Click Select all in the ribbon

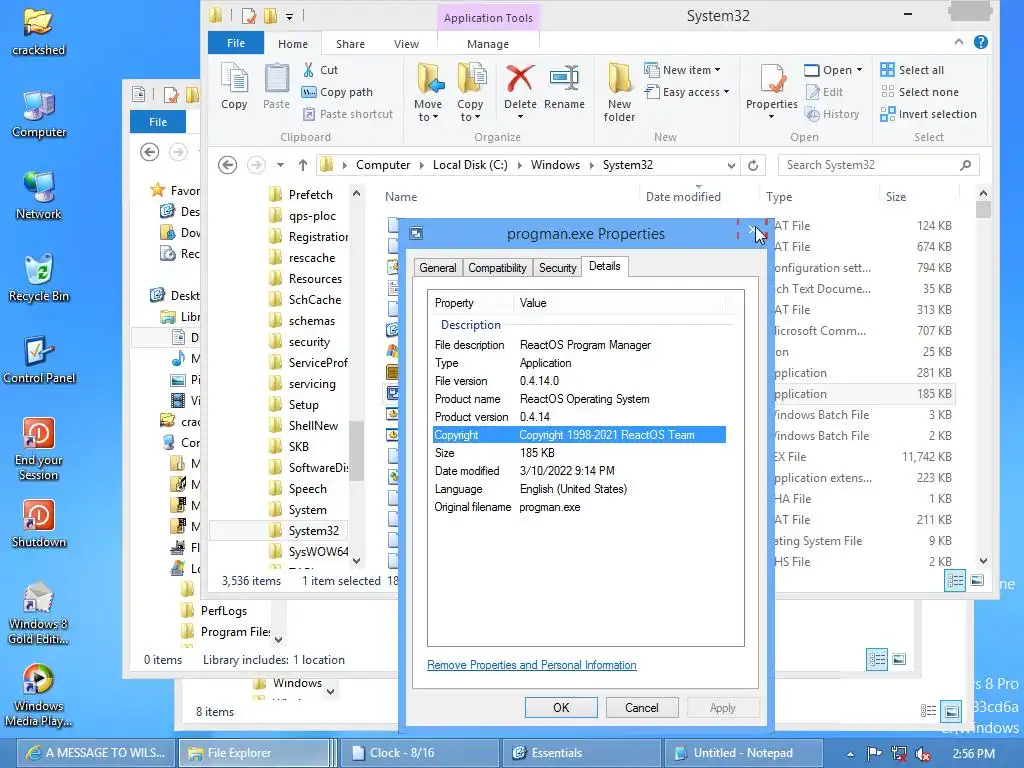click(x=912, y=70)
